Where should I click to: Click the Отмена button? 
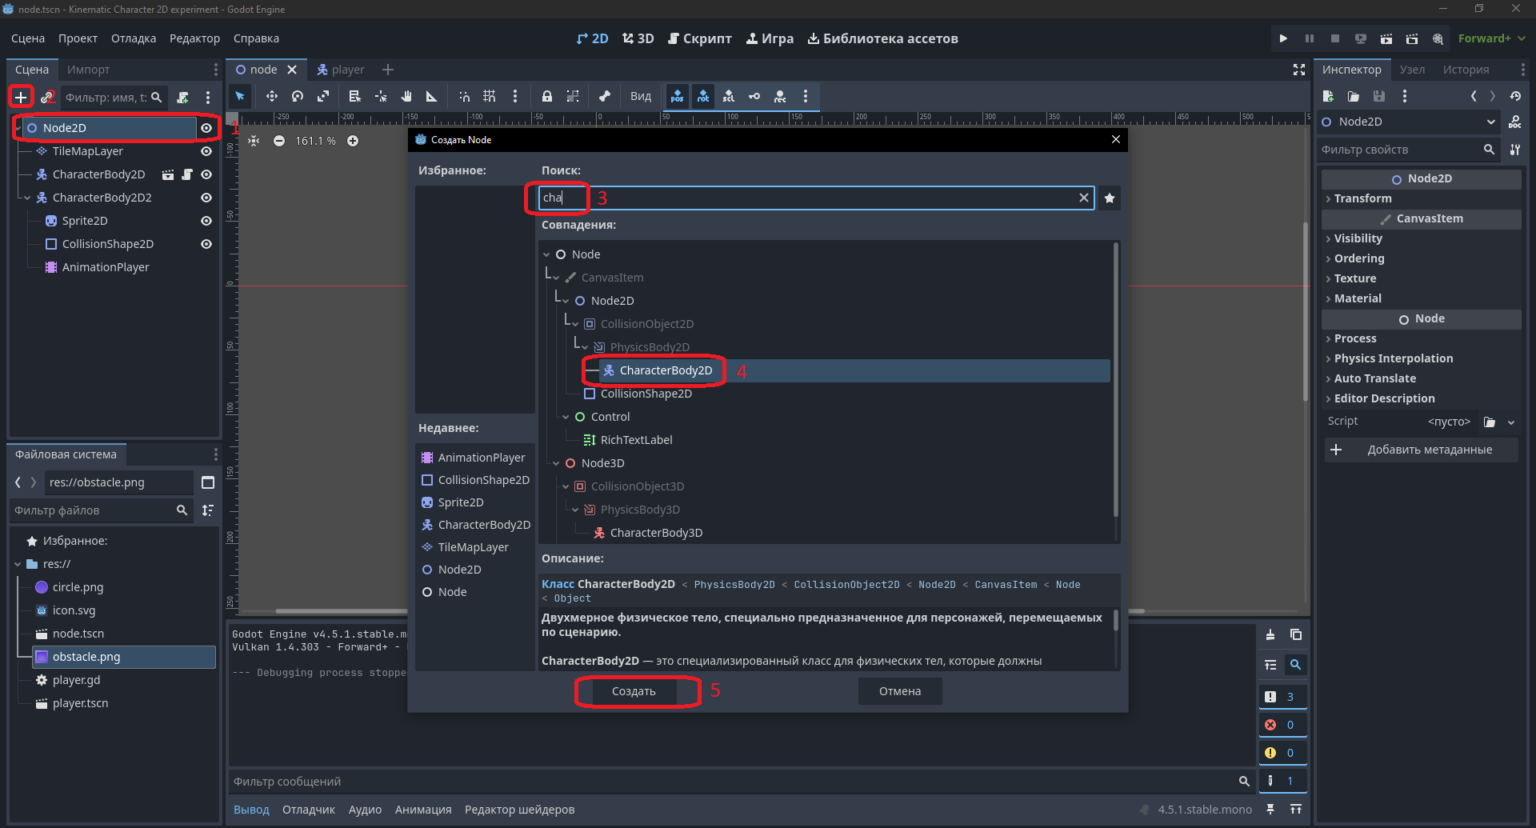coord(900,691)
